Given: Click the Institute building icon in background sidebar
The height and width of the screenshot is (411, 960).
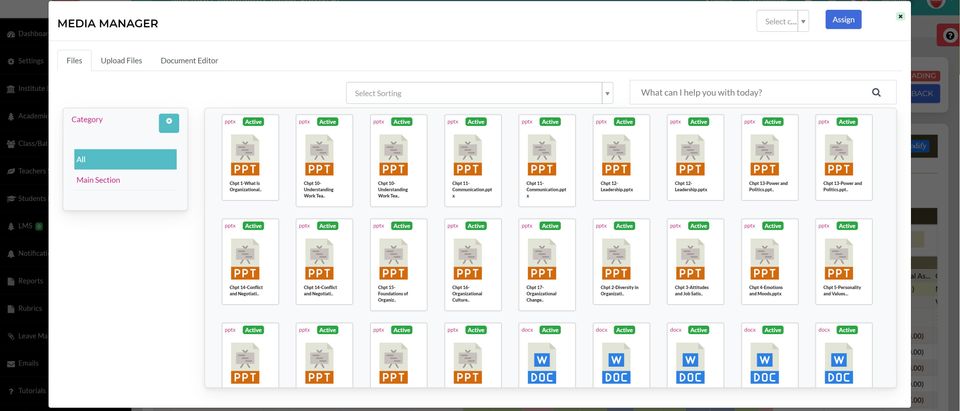Looking at the screenshot, I should (x=11, y=89).
